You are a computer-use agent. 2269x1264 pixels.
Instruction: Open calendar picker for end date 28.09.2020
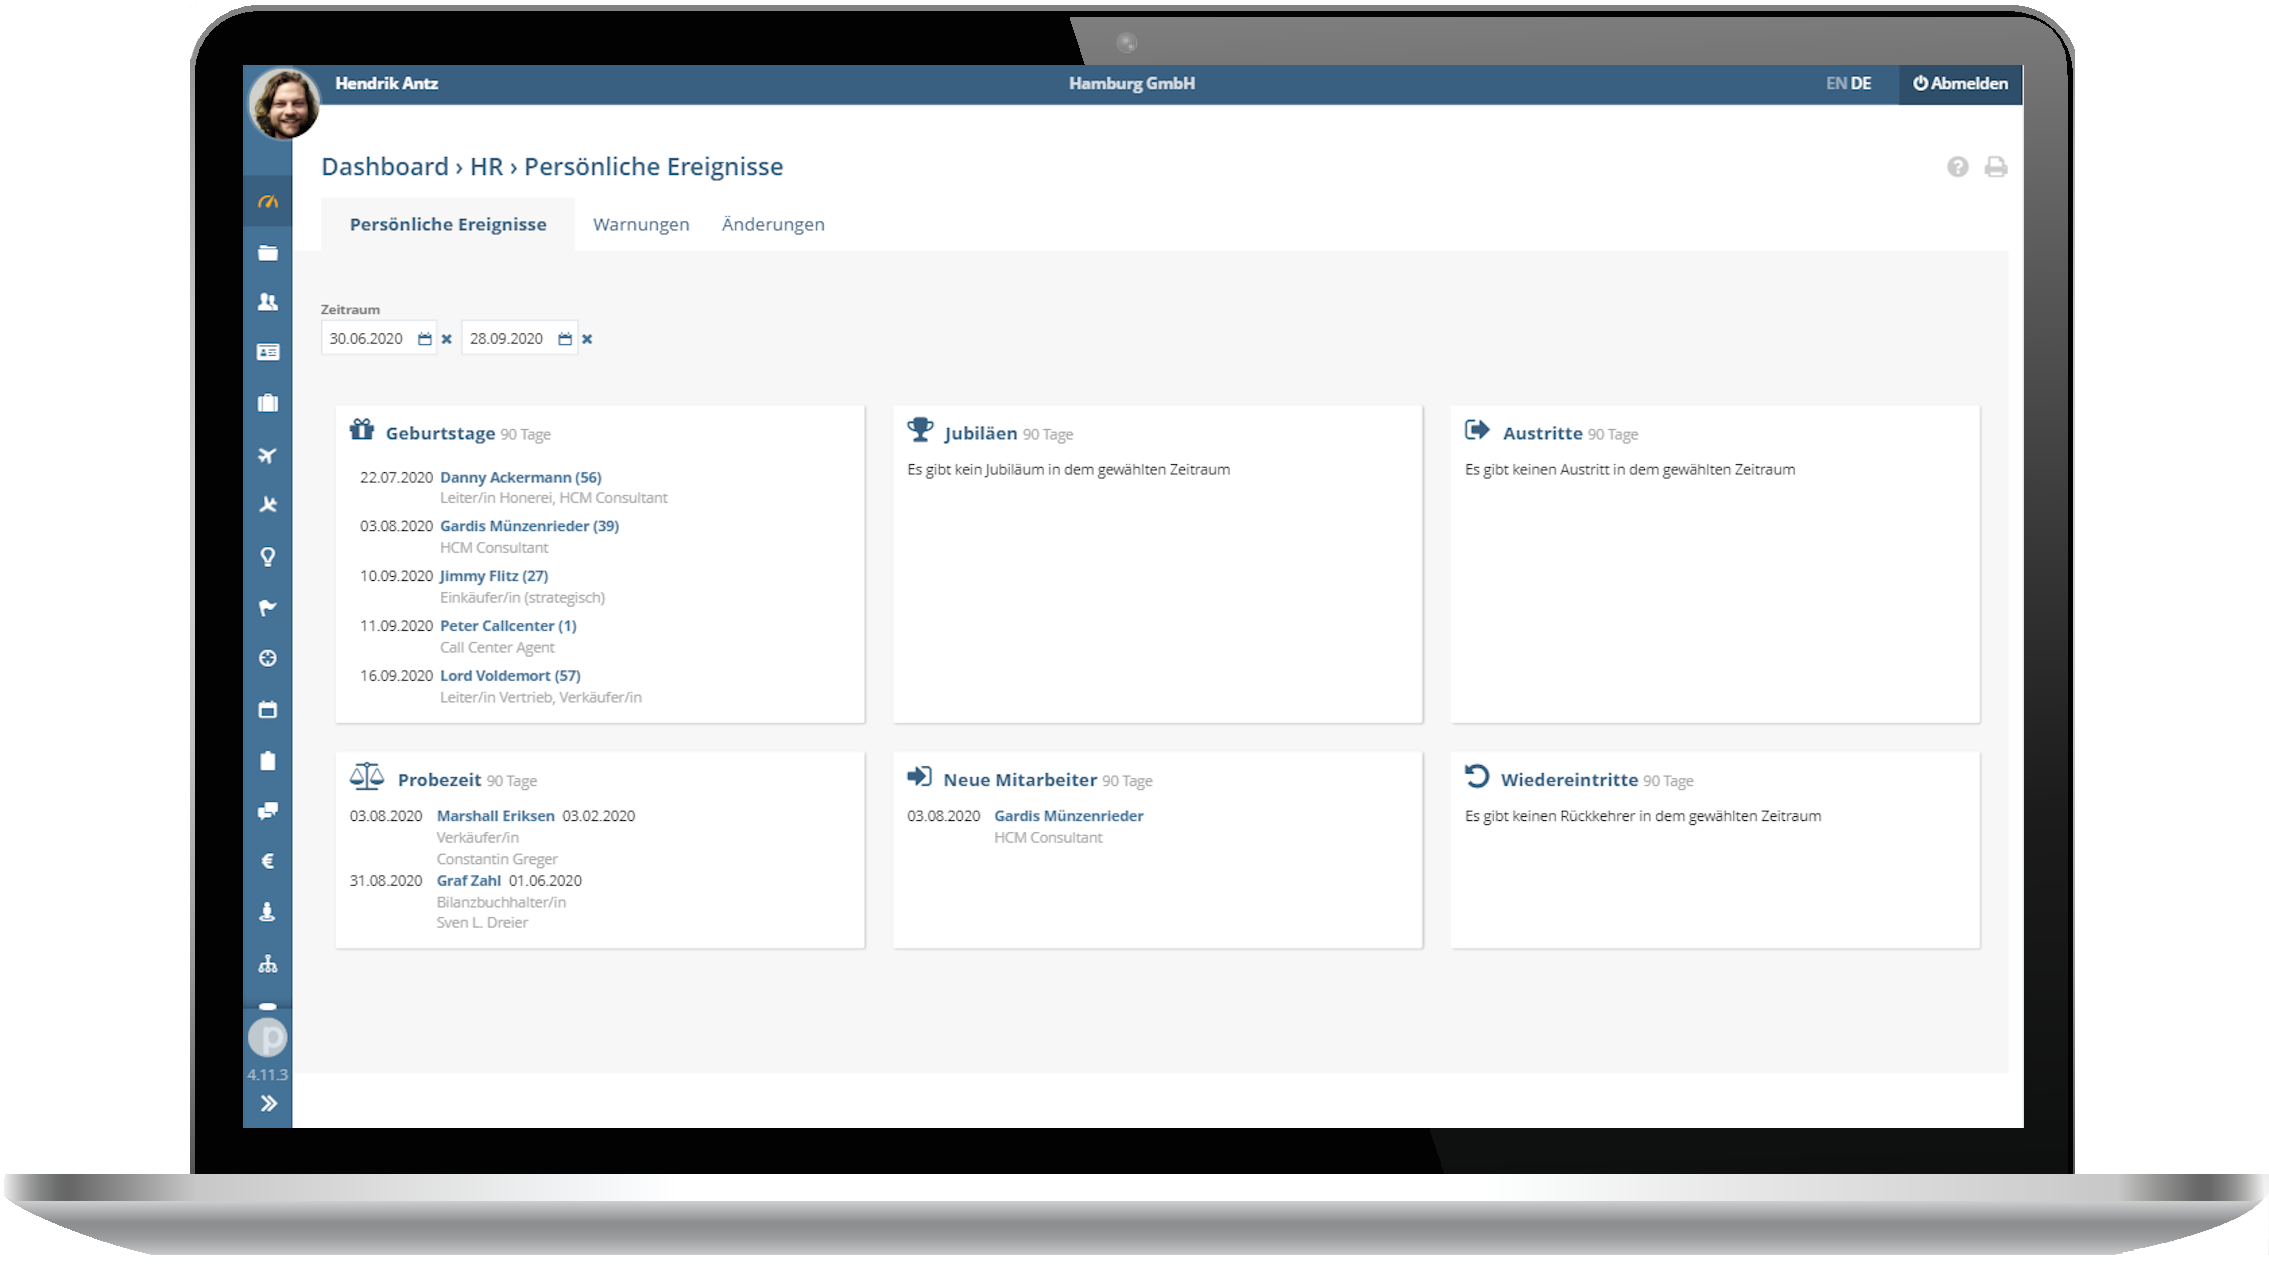(x=565, y=339)
